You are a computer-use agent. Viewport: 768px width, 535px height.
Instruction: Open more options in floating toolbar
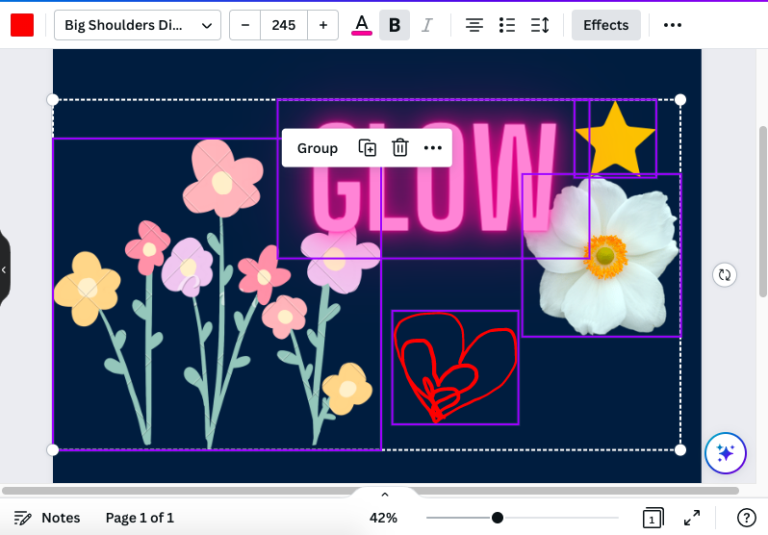click(x=432, y=148)
